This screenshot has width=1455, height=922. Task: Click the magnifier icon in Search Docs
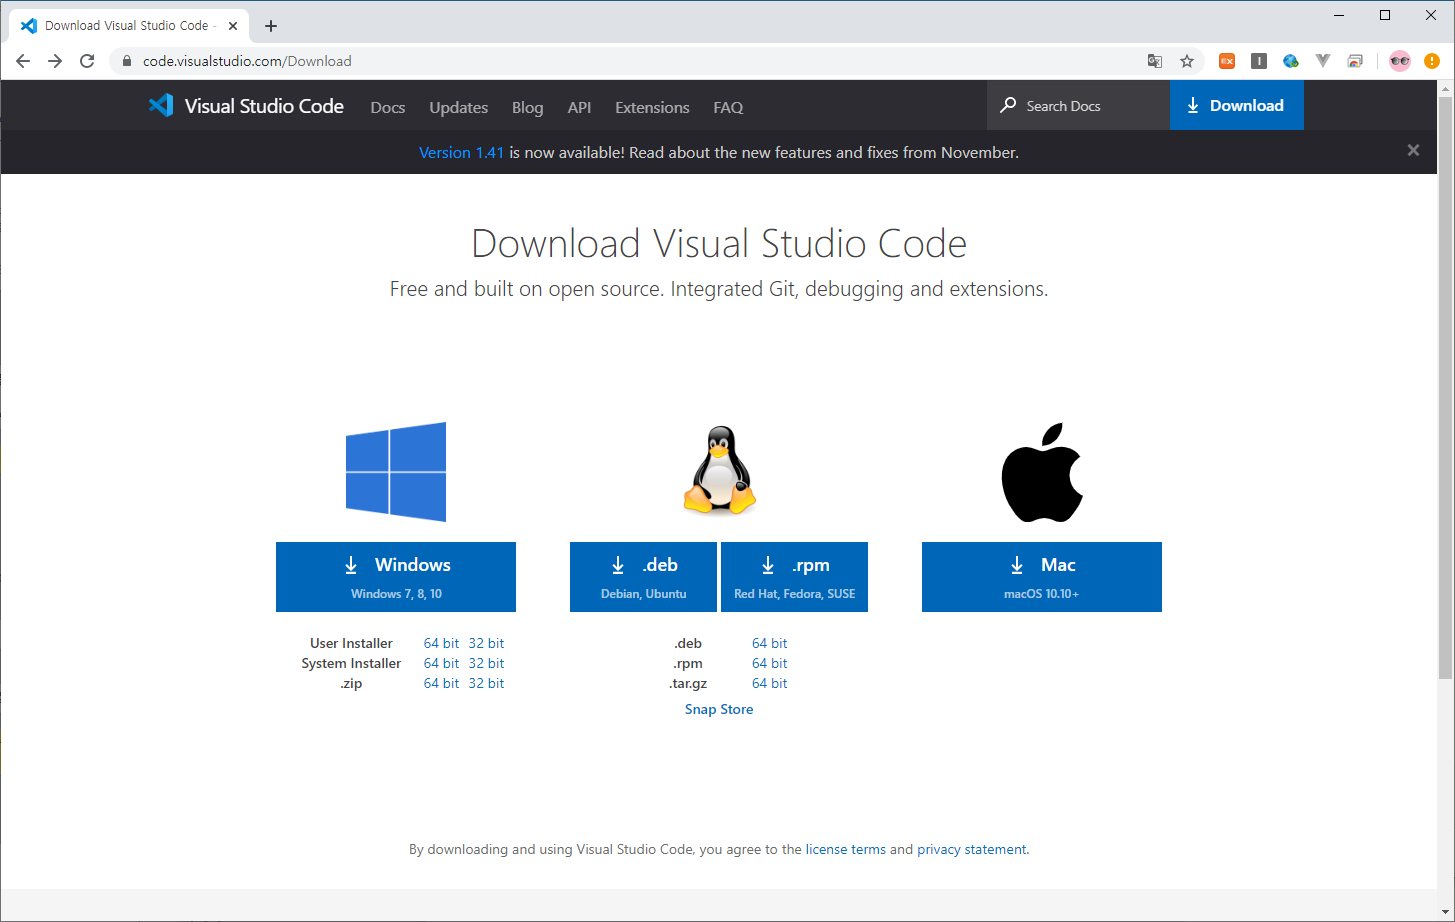[1009, 105]
